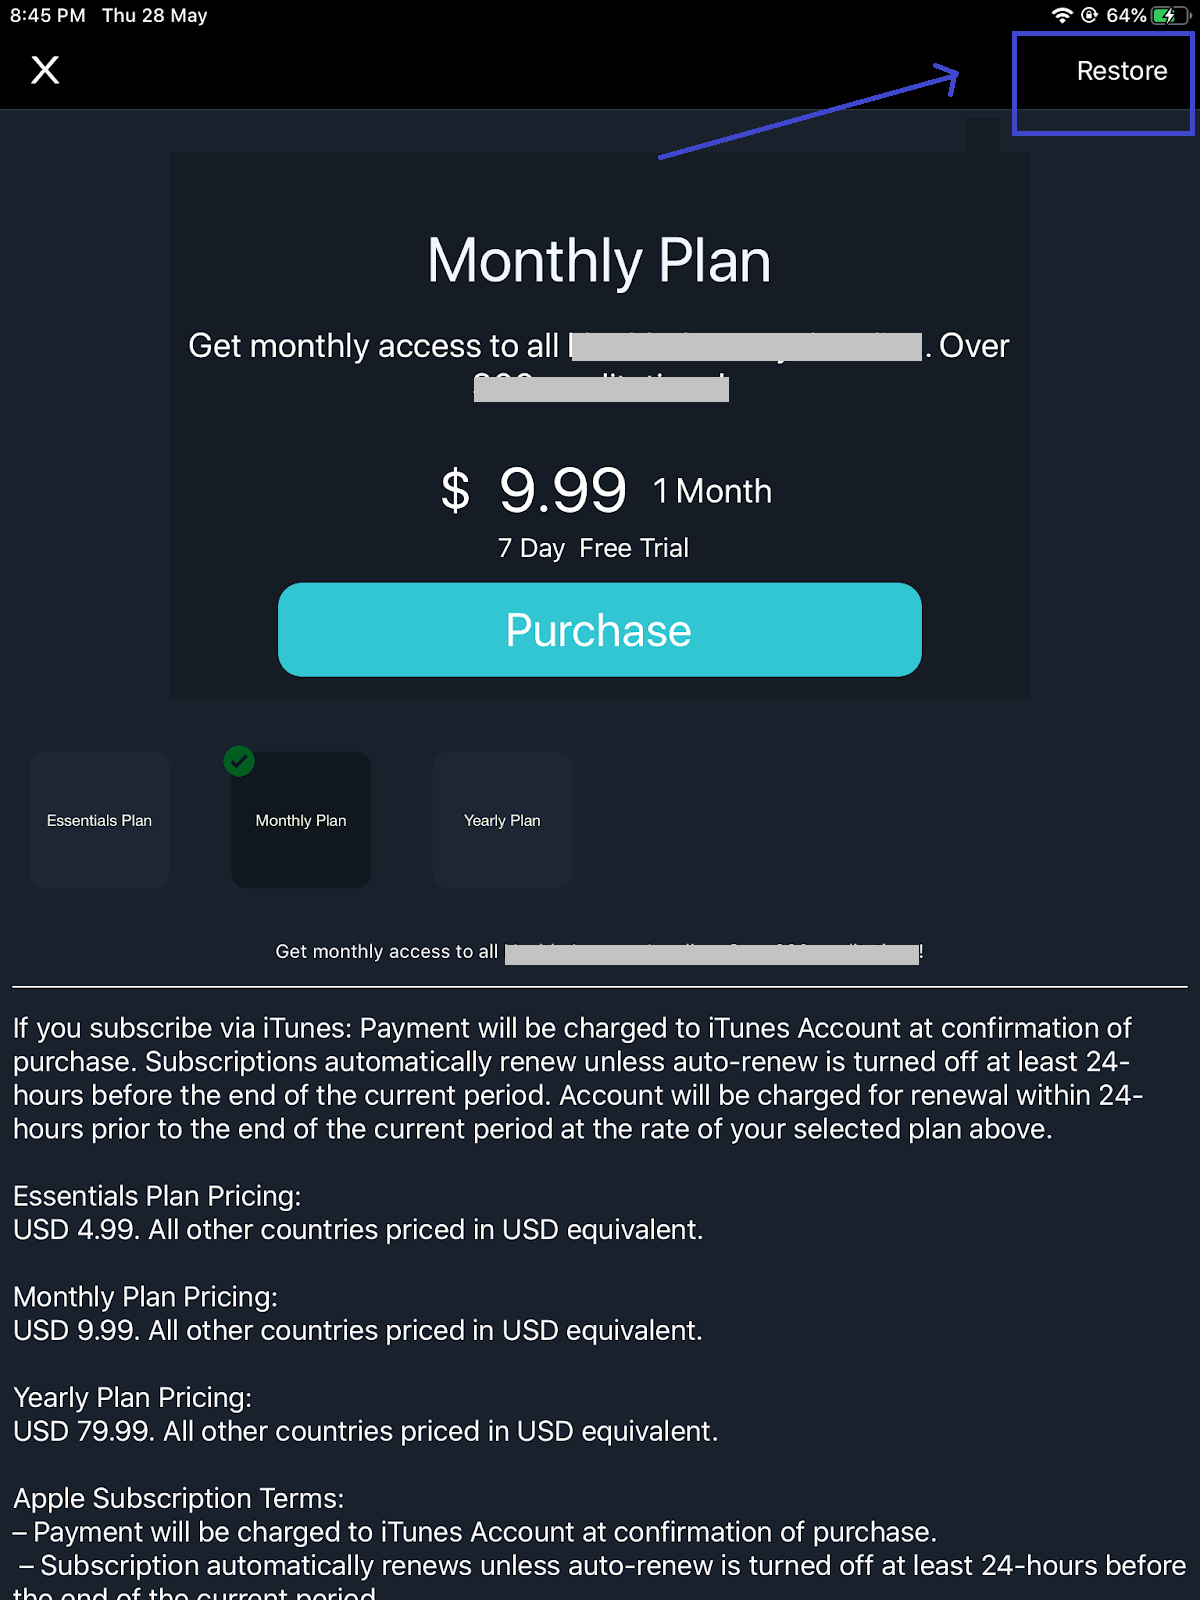The height and width of the screenshot is (1600, 1200).
Task: Click the green checkmark badge on Monthly Plan
Action: click(x=239, y=761)
